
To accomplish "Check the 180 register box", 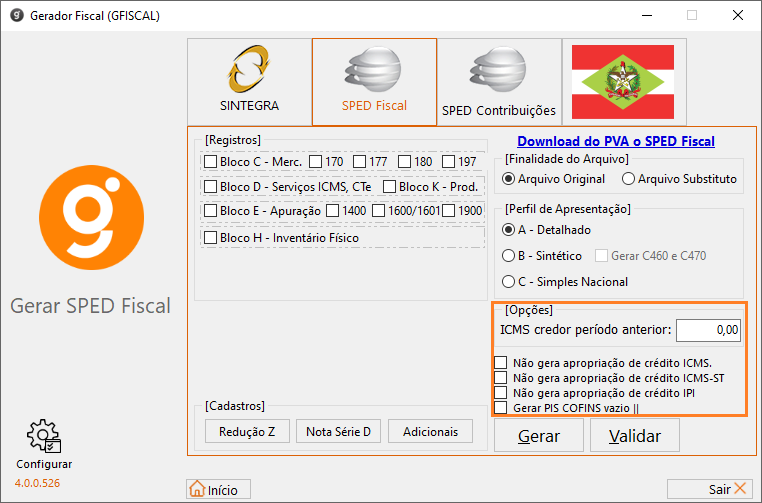I will [404, 161].
